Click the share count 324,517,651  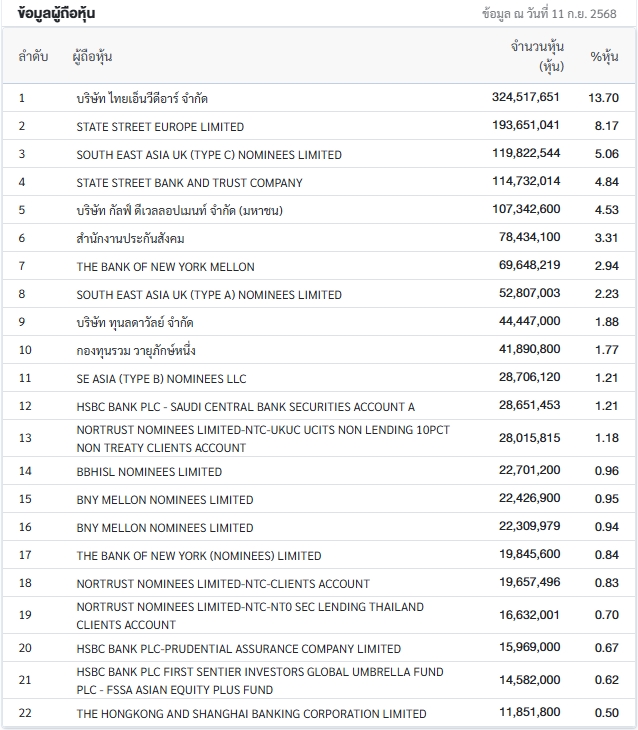click(x=526, y=98)
